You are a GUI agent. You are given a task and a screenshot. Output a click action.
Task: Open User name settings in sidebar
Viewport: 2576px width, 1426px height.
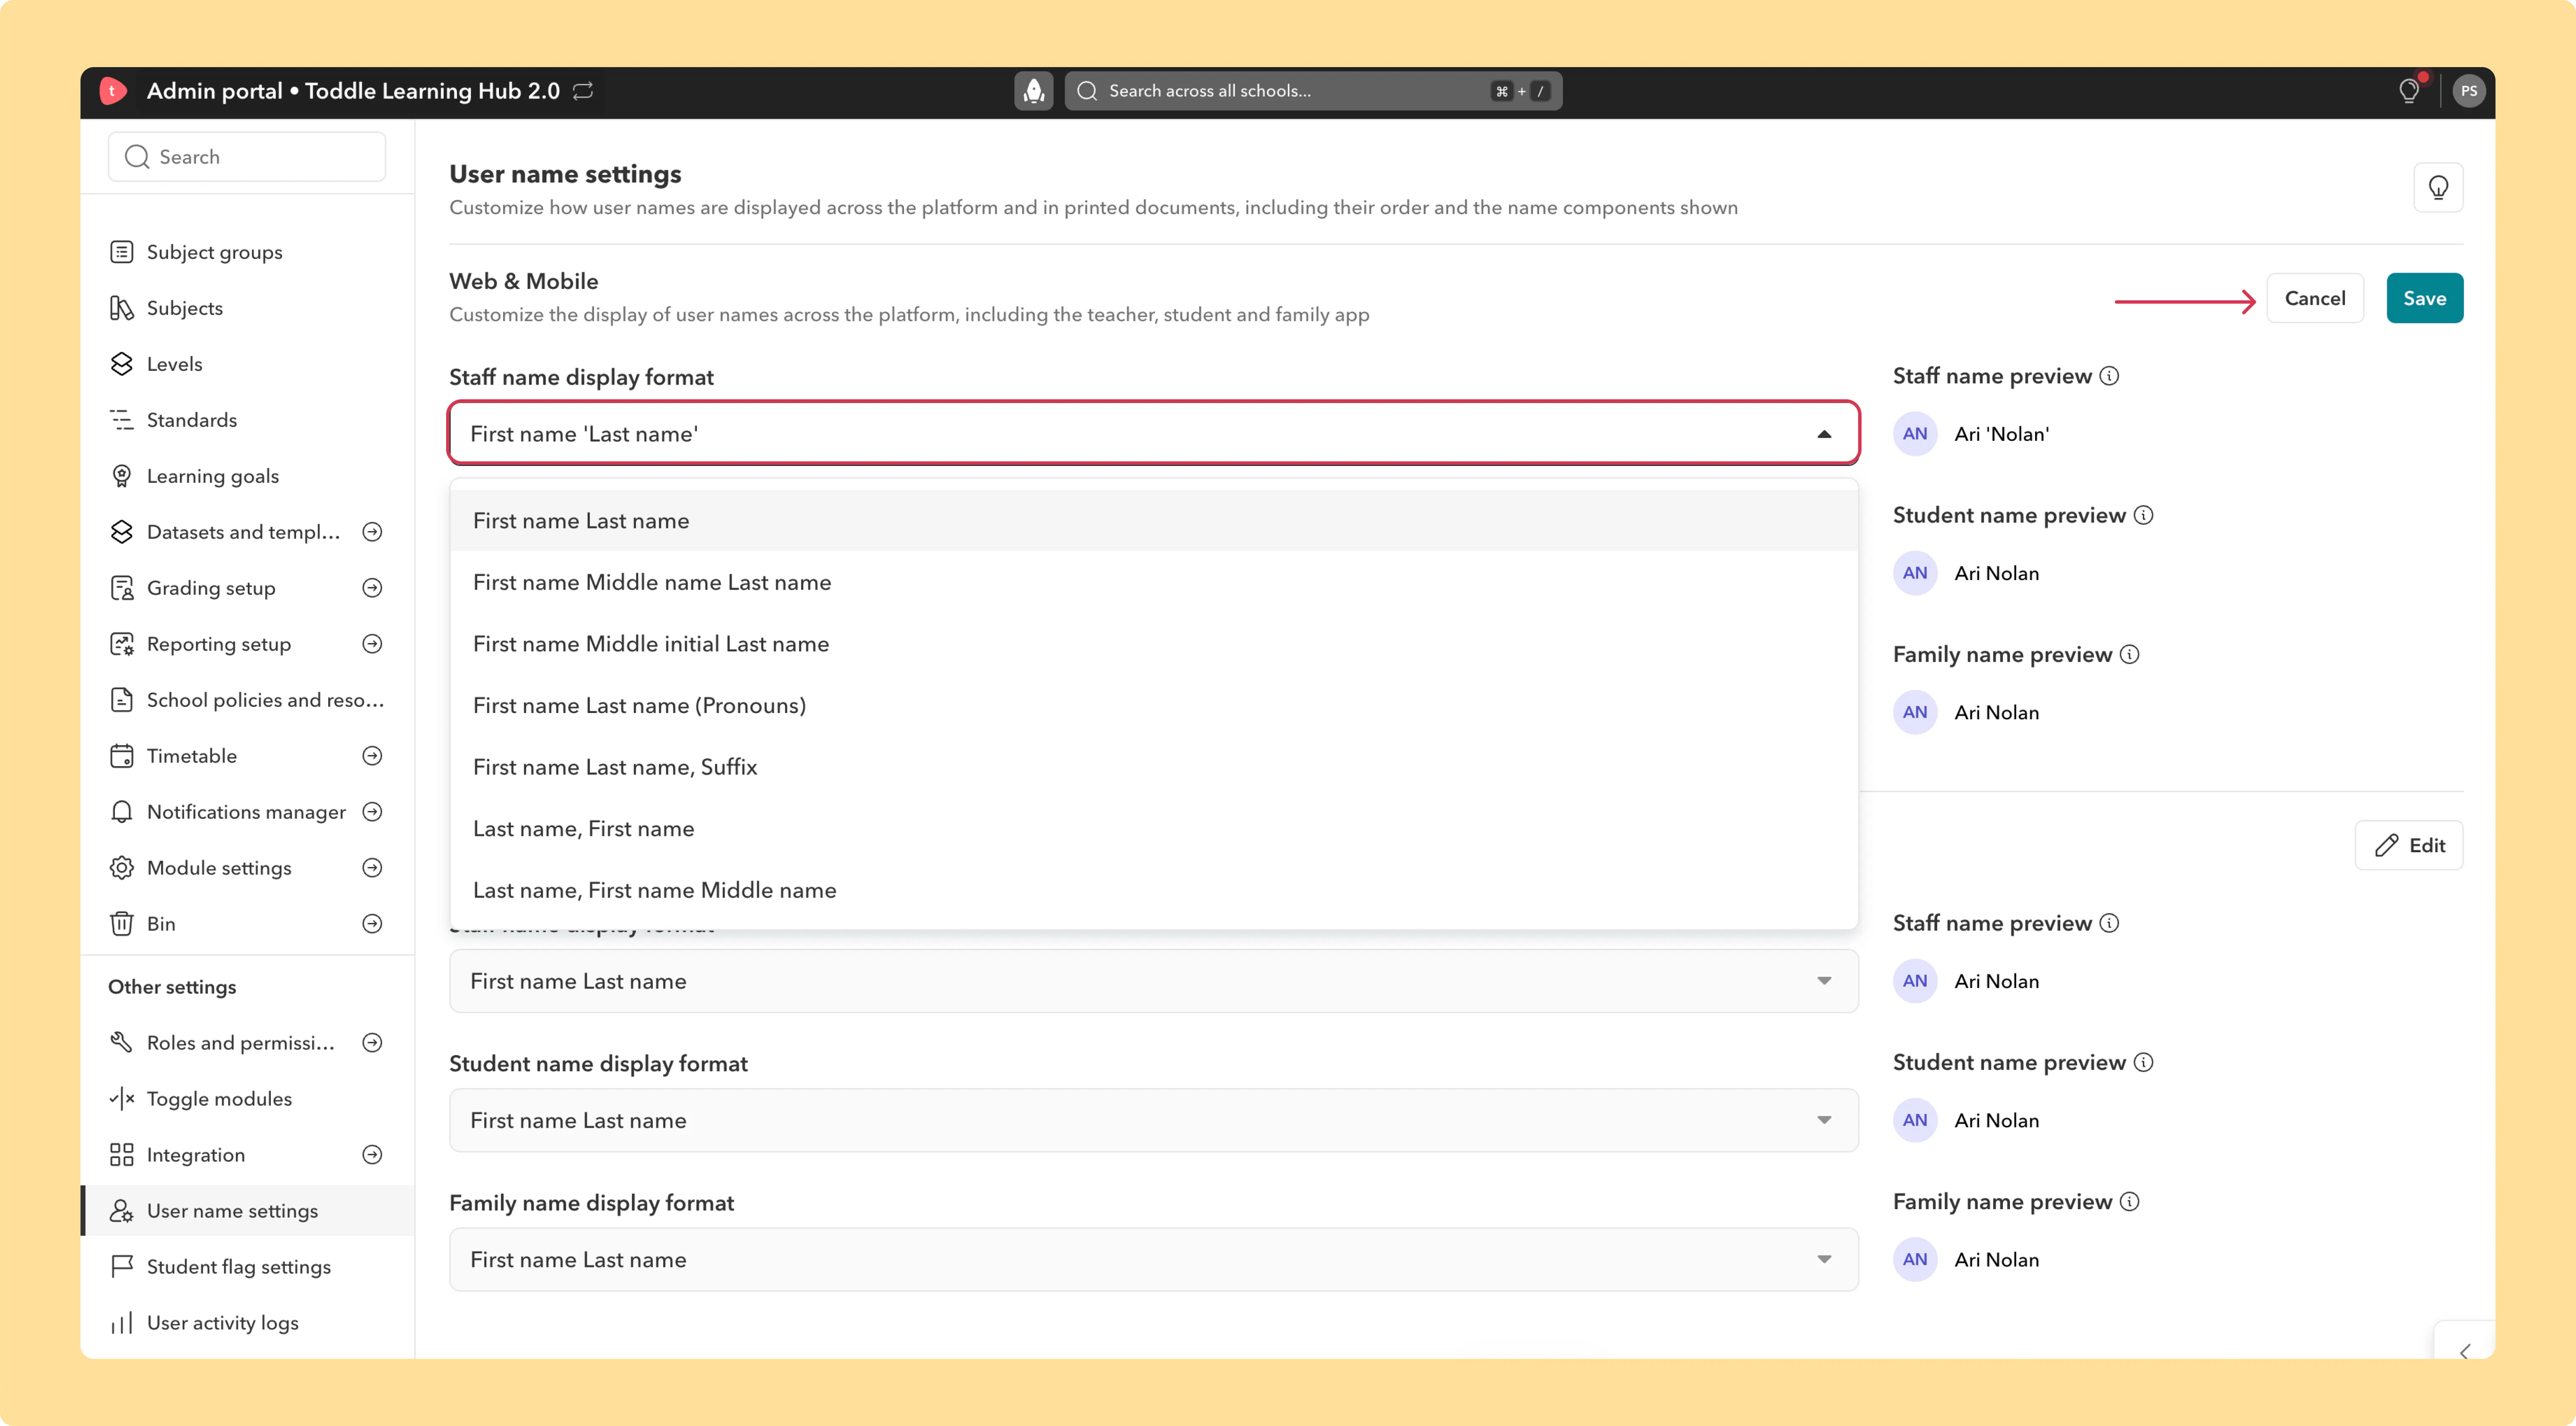pyautogui.click(x=248, y=1211)
